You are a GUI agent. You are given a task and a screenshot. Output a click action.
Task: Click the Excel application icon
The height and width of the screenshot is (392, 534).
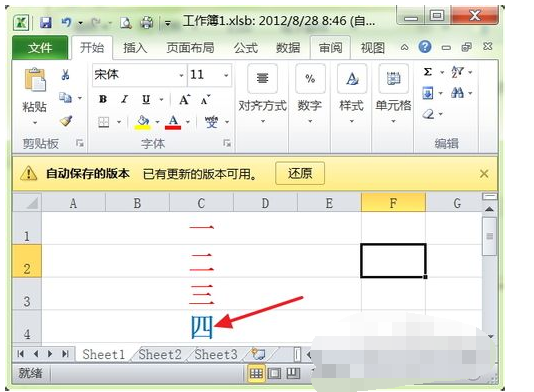(21, 23)
